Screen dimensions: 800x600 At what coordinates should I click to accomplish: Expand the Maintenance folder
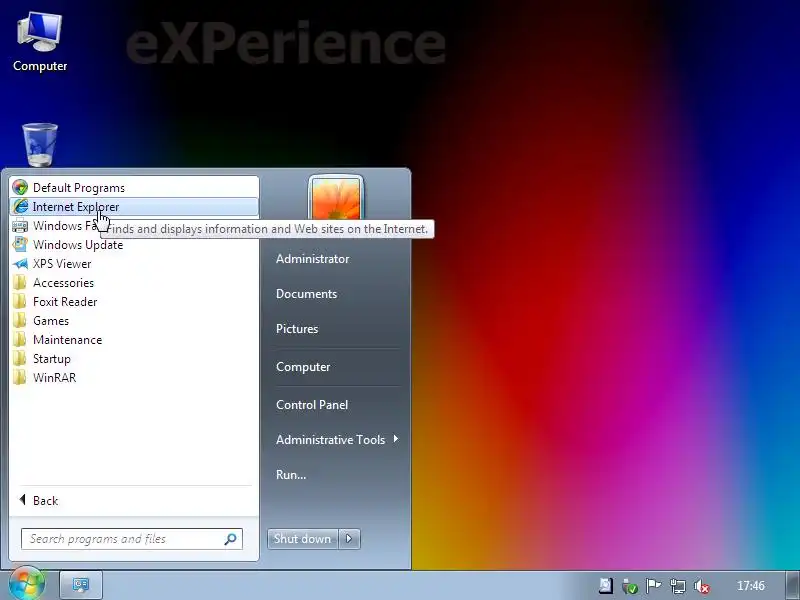tap(134, 340)
